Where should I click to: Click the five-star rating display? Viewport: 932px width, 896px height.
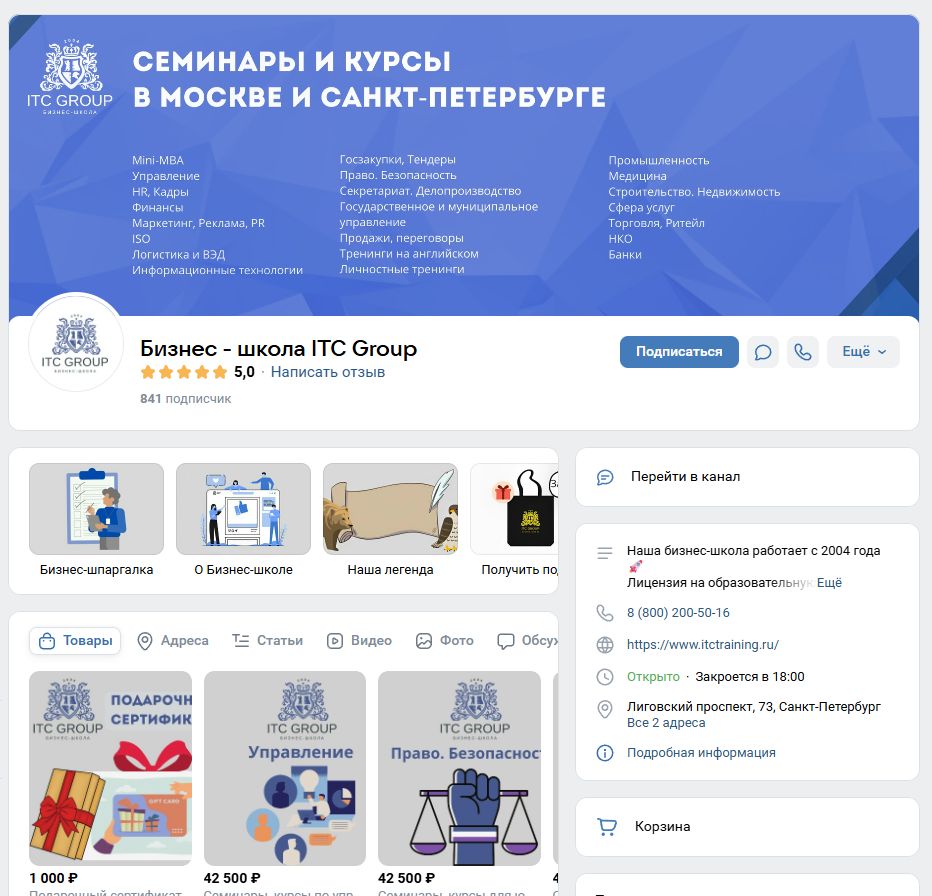coord(184,372)
